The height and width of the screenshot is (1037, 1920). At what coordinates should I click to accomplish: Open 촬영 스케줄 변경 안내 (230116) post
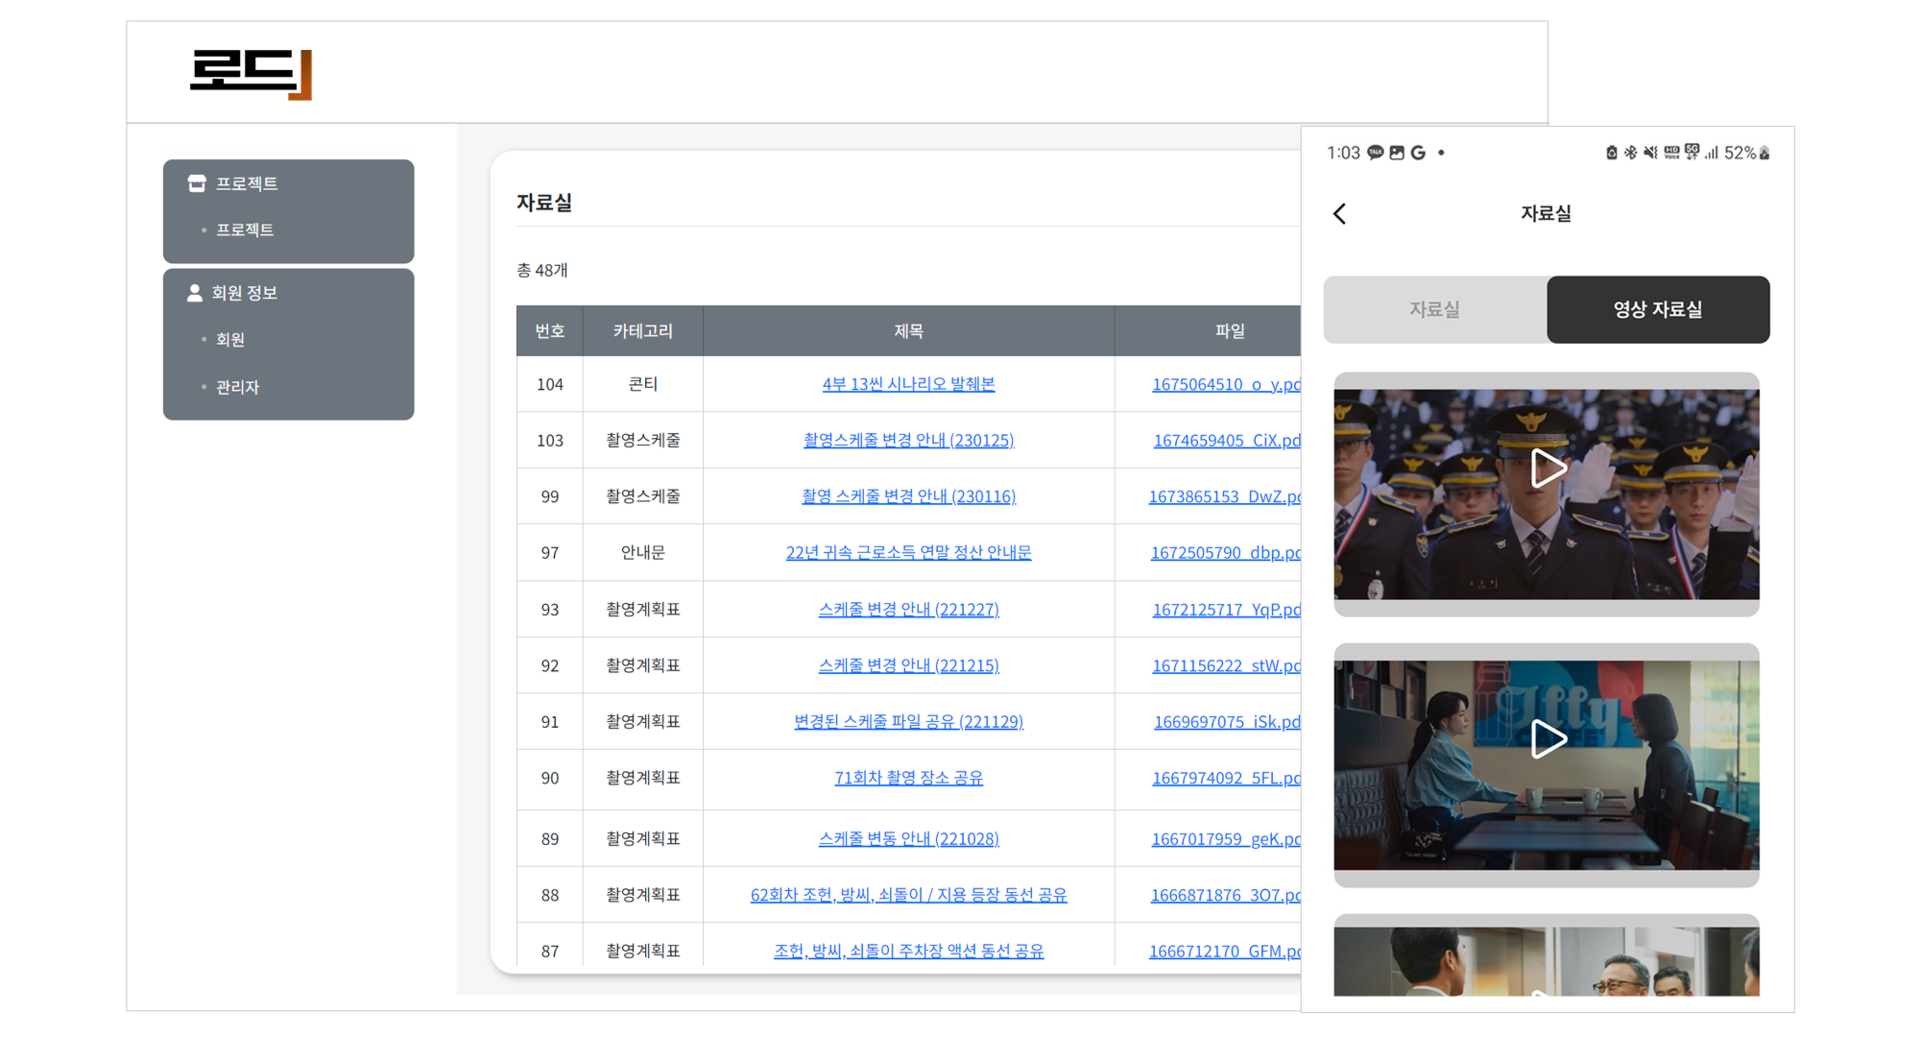click(908, 496)
